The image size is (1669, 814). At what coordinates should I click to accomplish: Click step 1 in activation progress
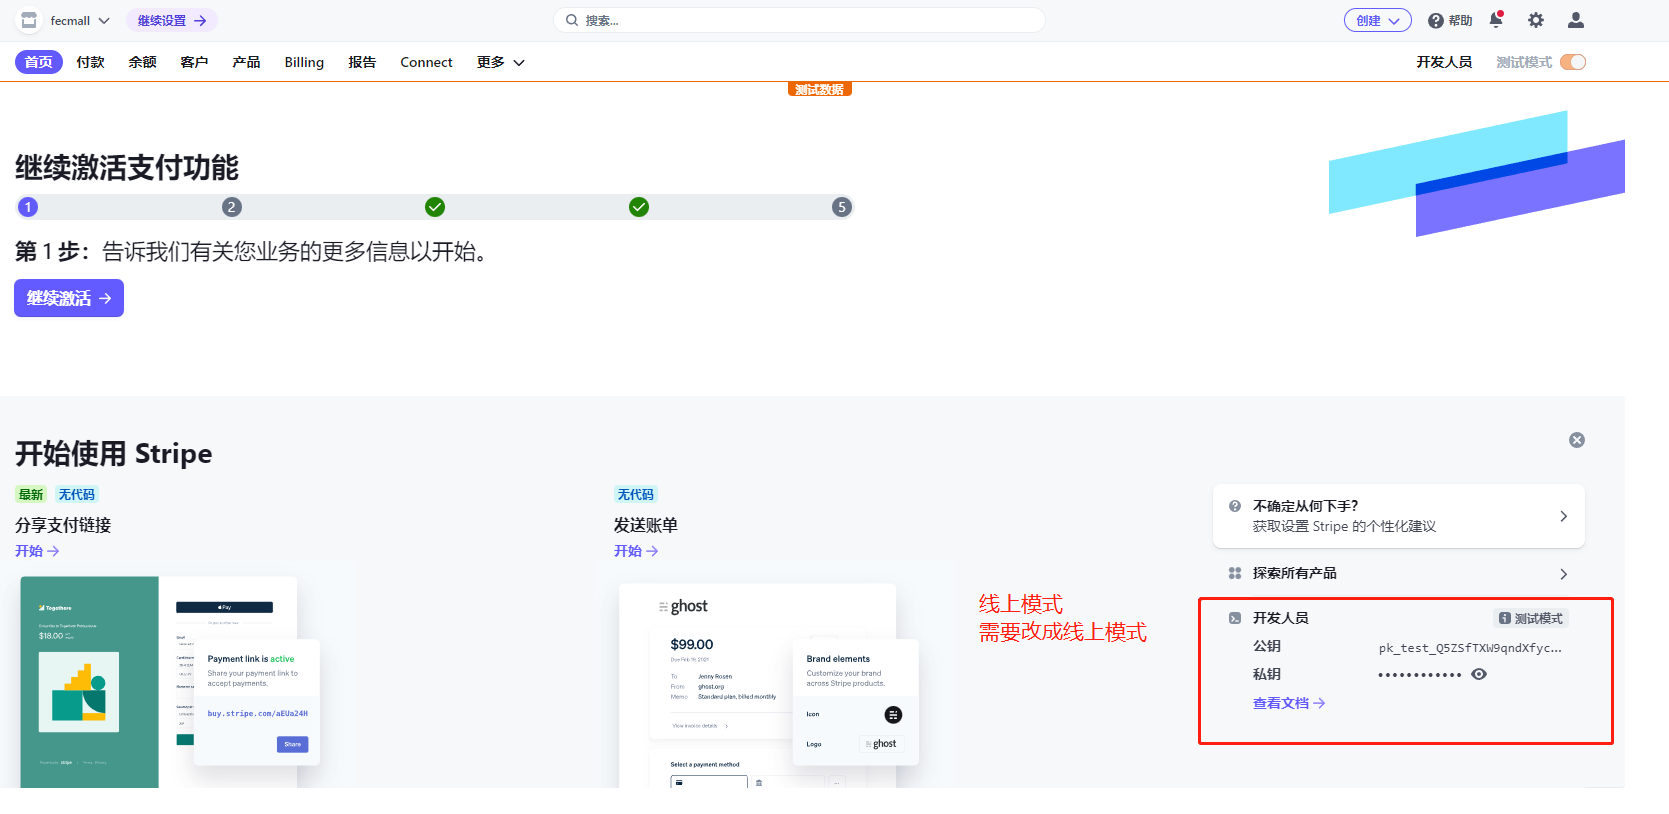pos(28,207)
